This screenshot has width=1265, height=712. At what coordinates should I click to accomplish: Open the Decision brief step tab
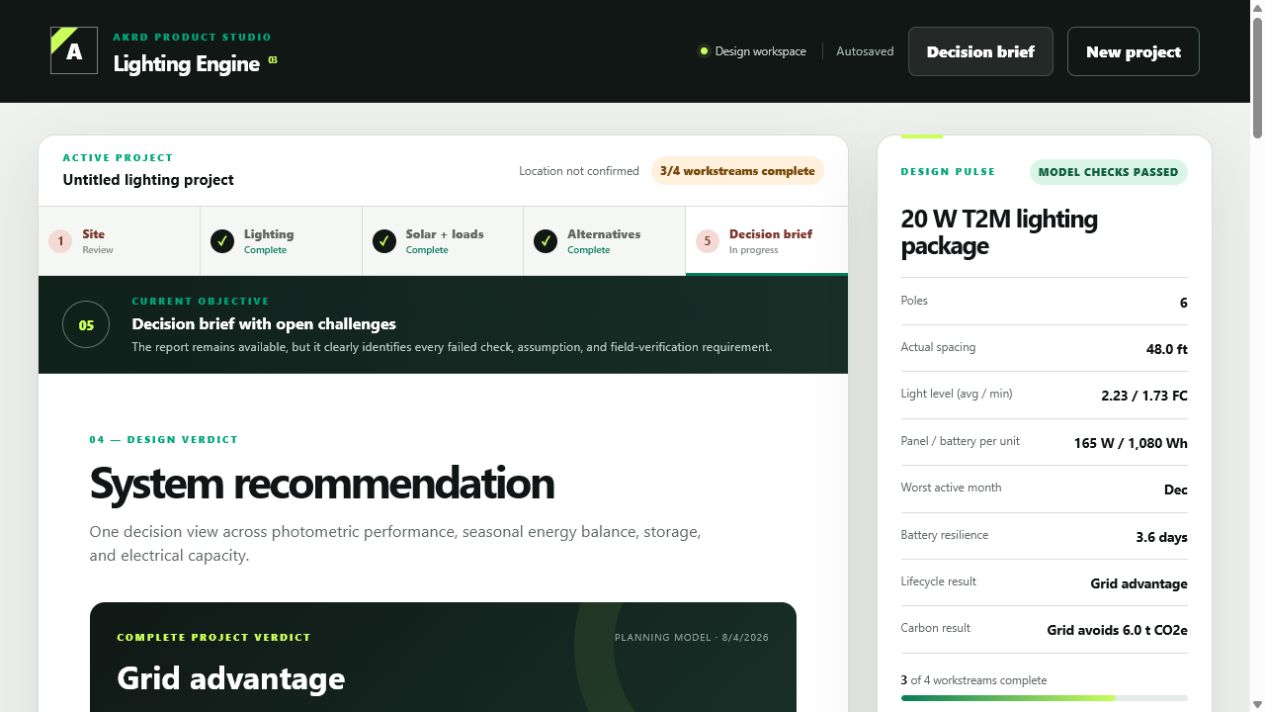tap(767, 241)
